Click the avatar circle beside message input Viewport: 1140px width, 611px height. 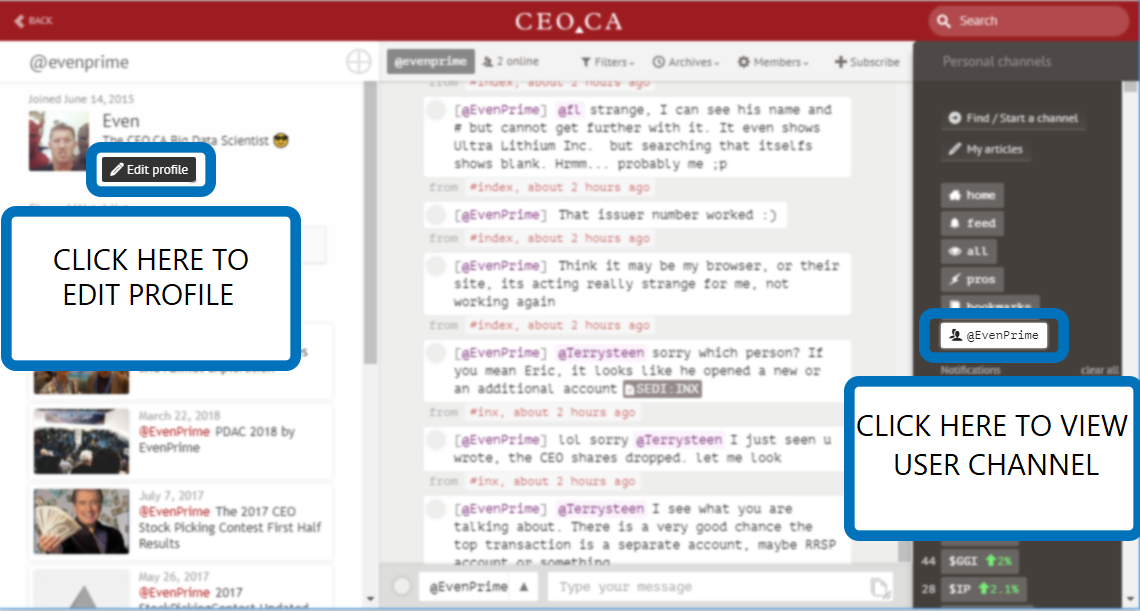(x=401, y=586)
